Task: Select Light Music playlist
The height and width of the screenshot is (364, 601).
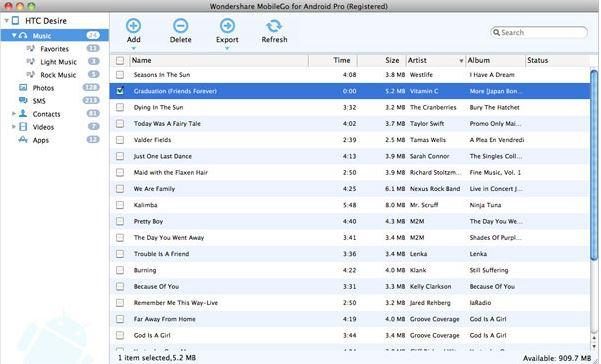Action: tap(58, 62)
